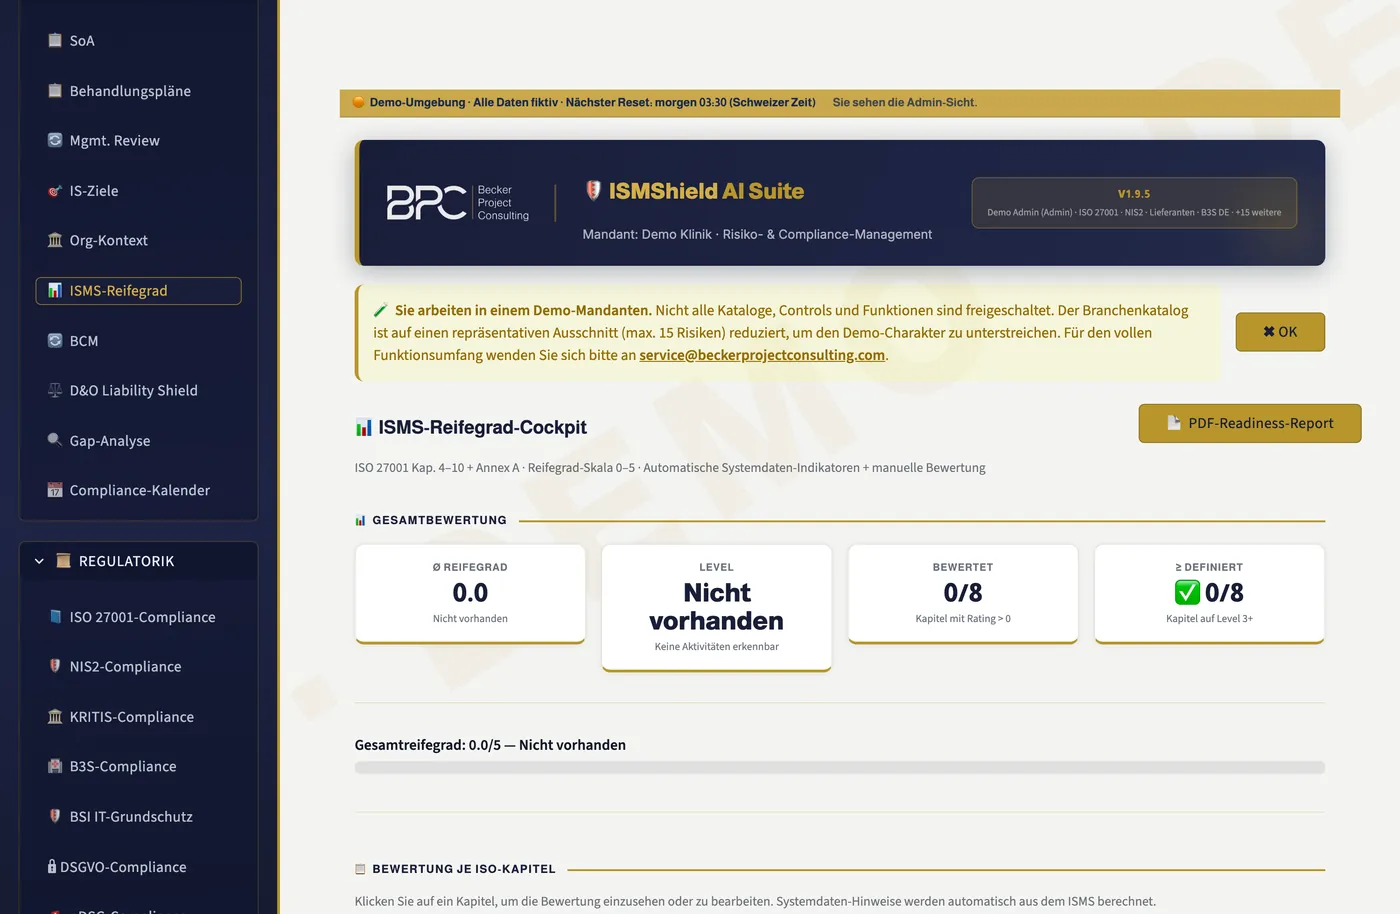Click the 'Gesamtreifegrad: 0.0/5 — Nicht vorhanden' label

tap(490, 745)
